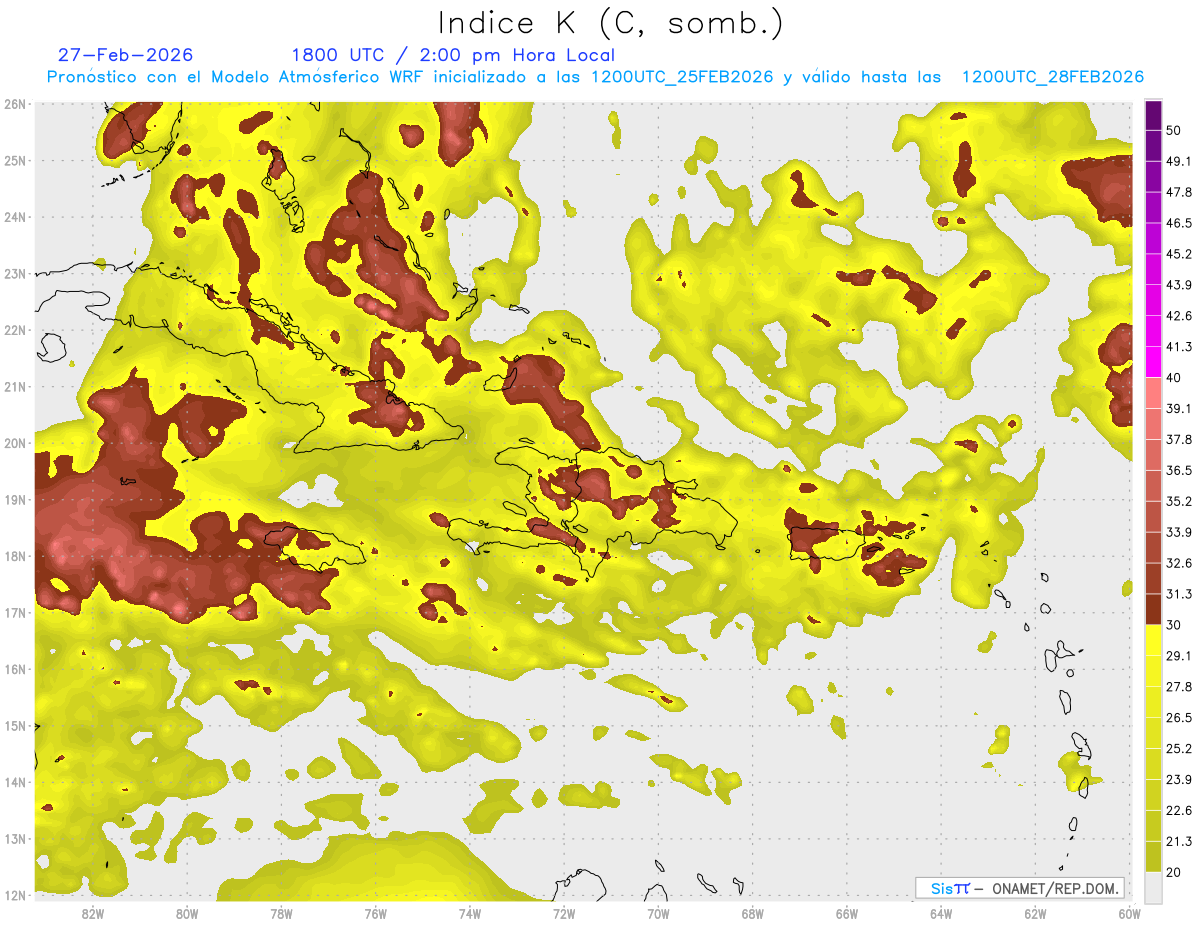Viewport: 1200px width, 927px height.
Task: Click the '22.6' legend value
Action: (x=1179, y=811)
